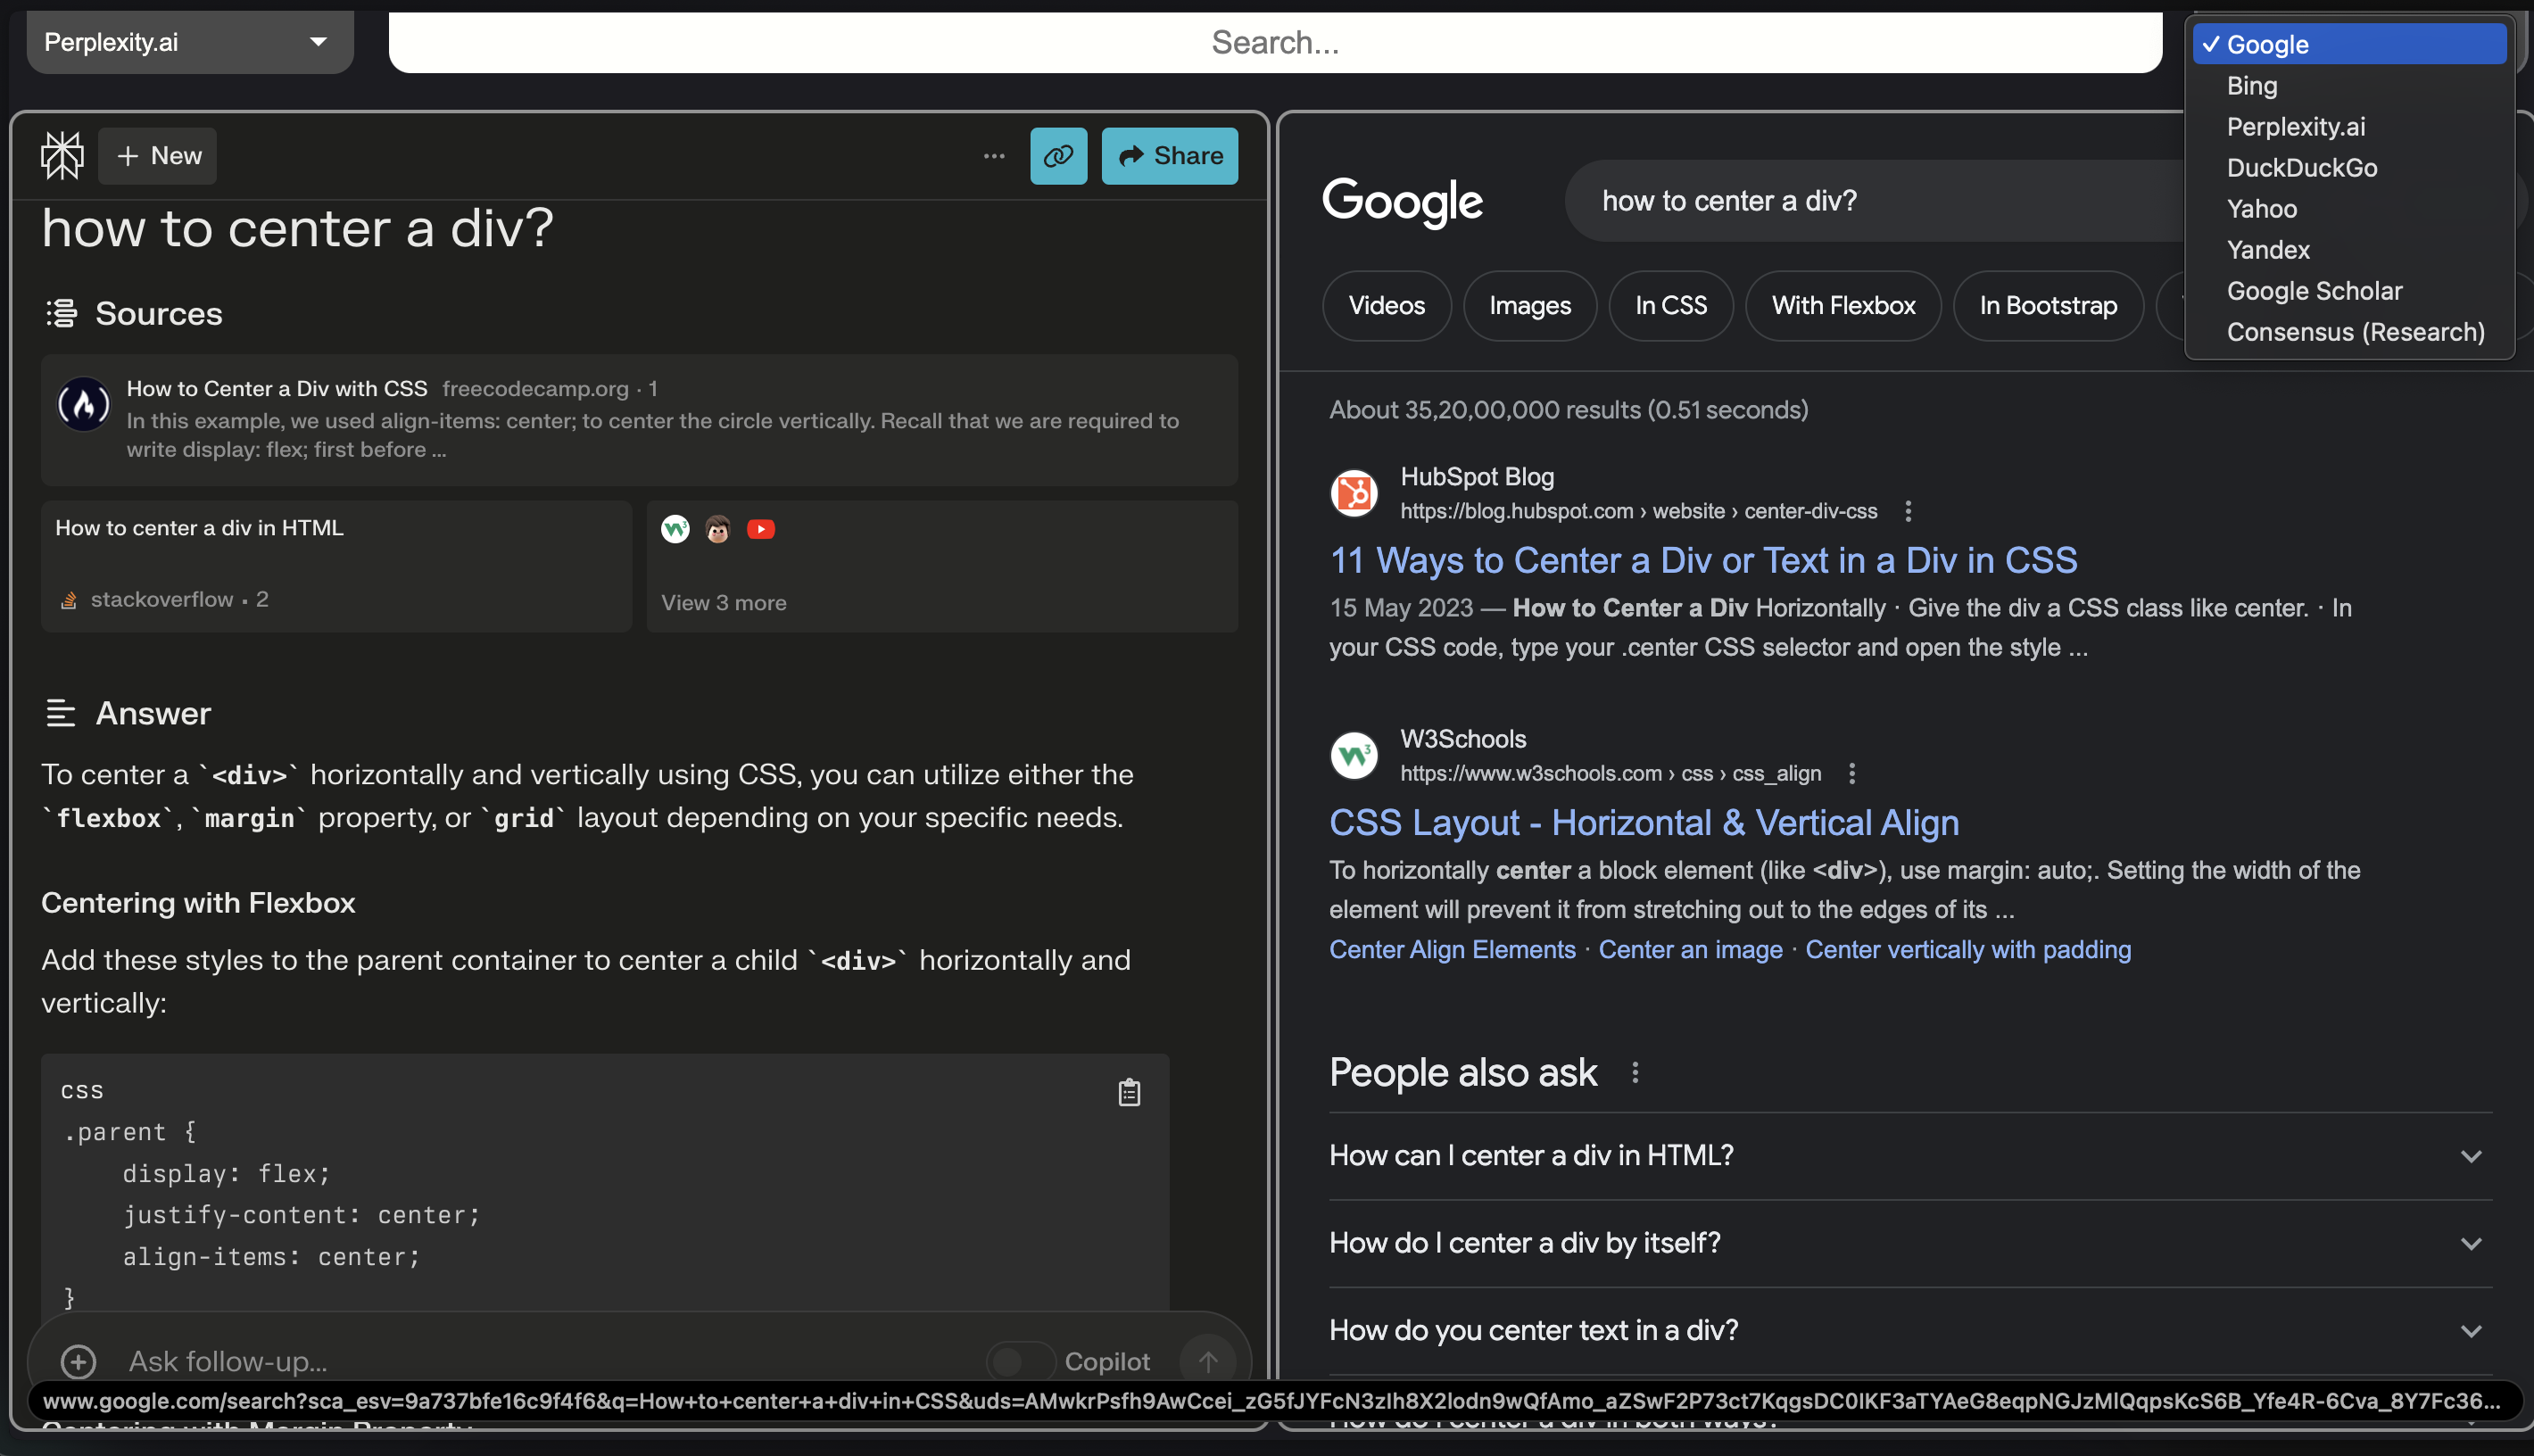Click the About 35,20,00,000 results text
Image resolution: width=2534 pixels, height=1456 pixels.
[1568, 410]
